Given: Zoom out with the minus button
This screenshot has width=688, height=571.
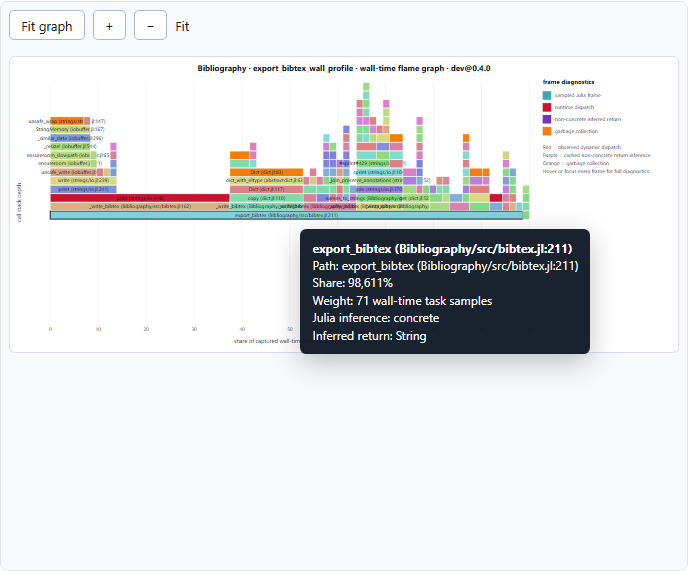Looking at the screenshot, I should click(150, 25).
